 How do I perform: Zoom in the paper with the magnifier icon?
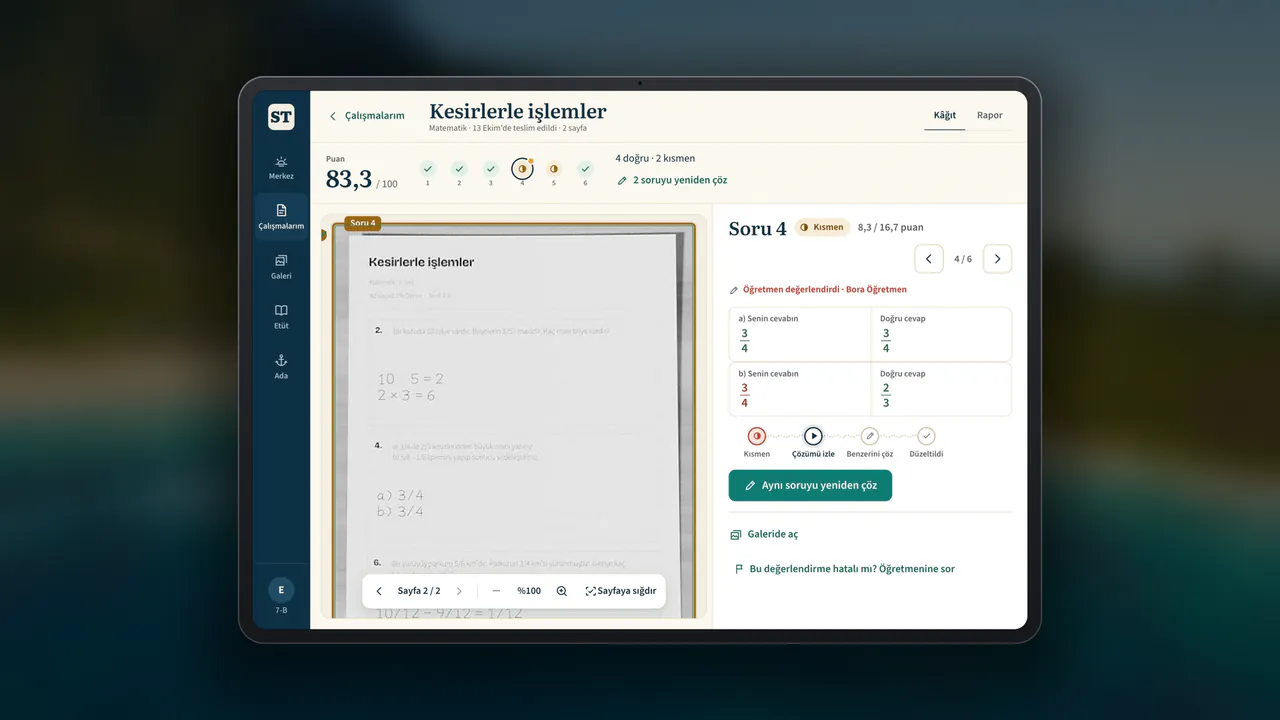click(x=562, y=591)
